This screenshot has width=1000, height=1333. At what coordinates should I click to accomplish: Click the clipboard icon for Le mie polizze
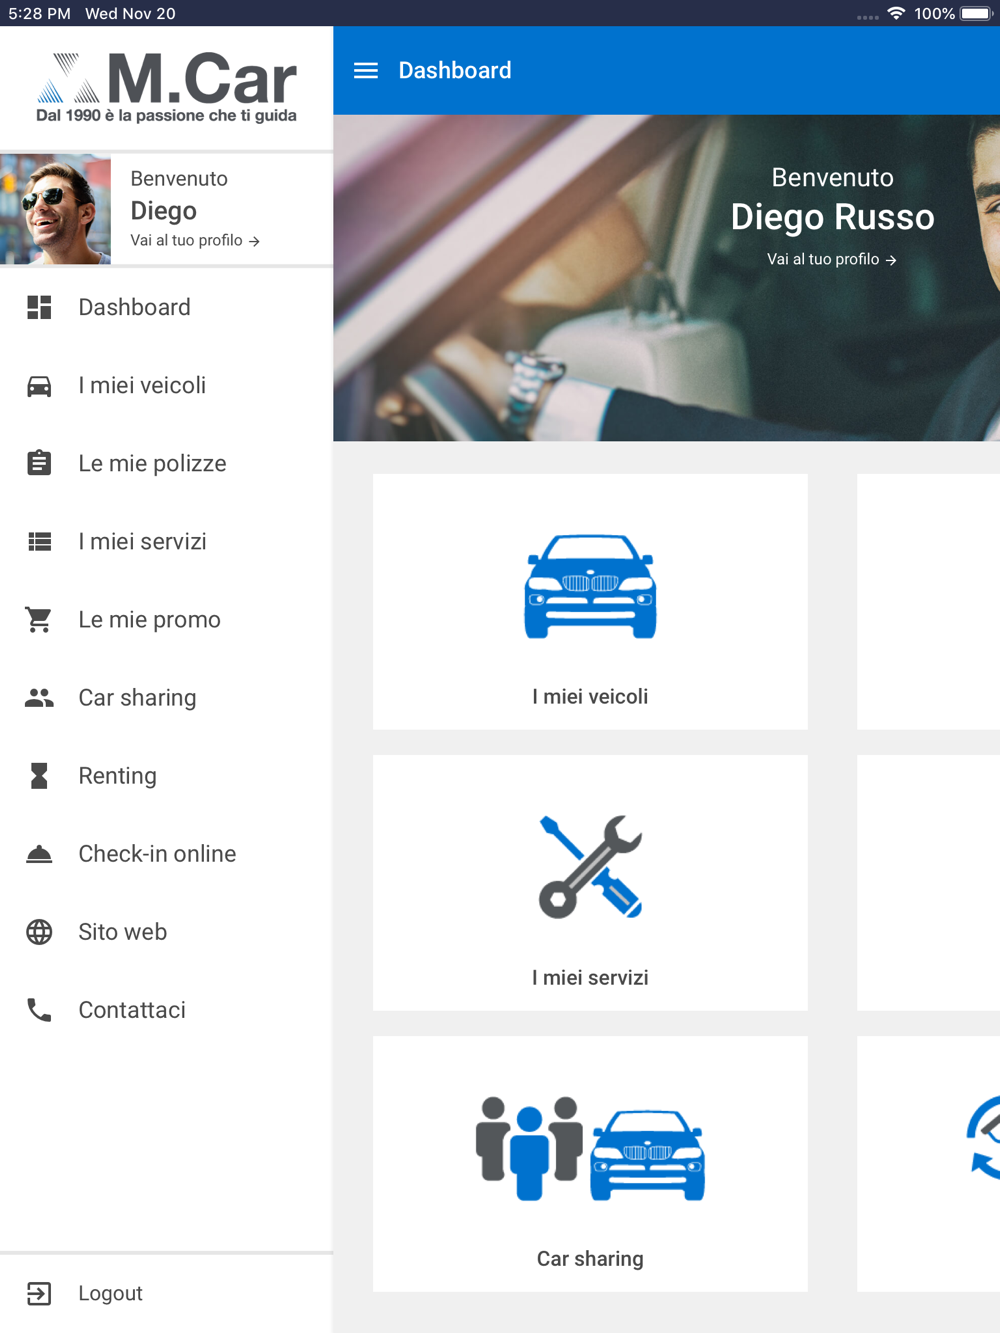[x=39, y=463]
